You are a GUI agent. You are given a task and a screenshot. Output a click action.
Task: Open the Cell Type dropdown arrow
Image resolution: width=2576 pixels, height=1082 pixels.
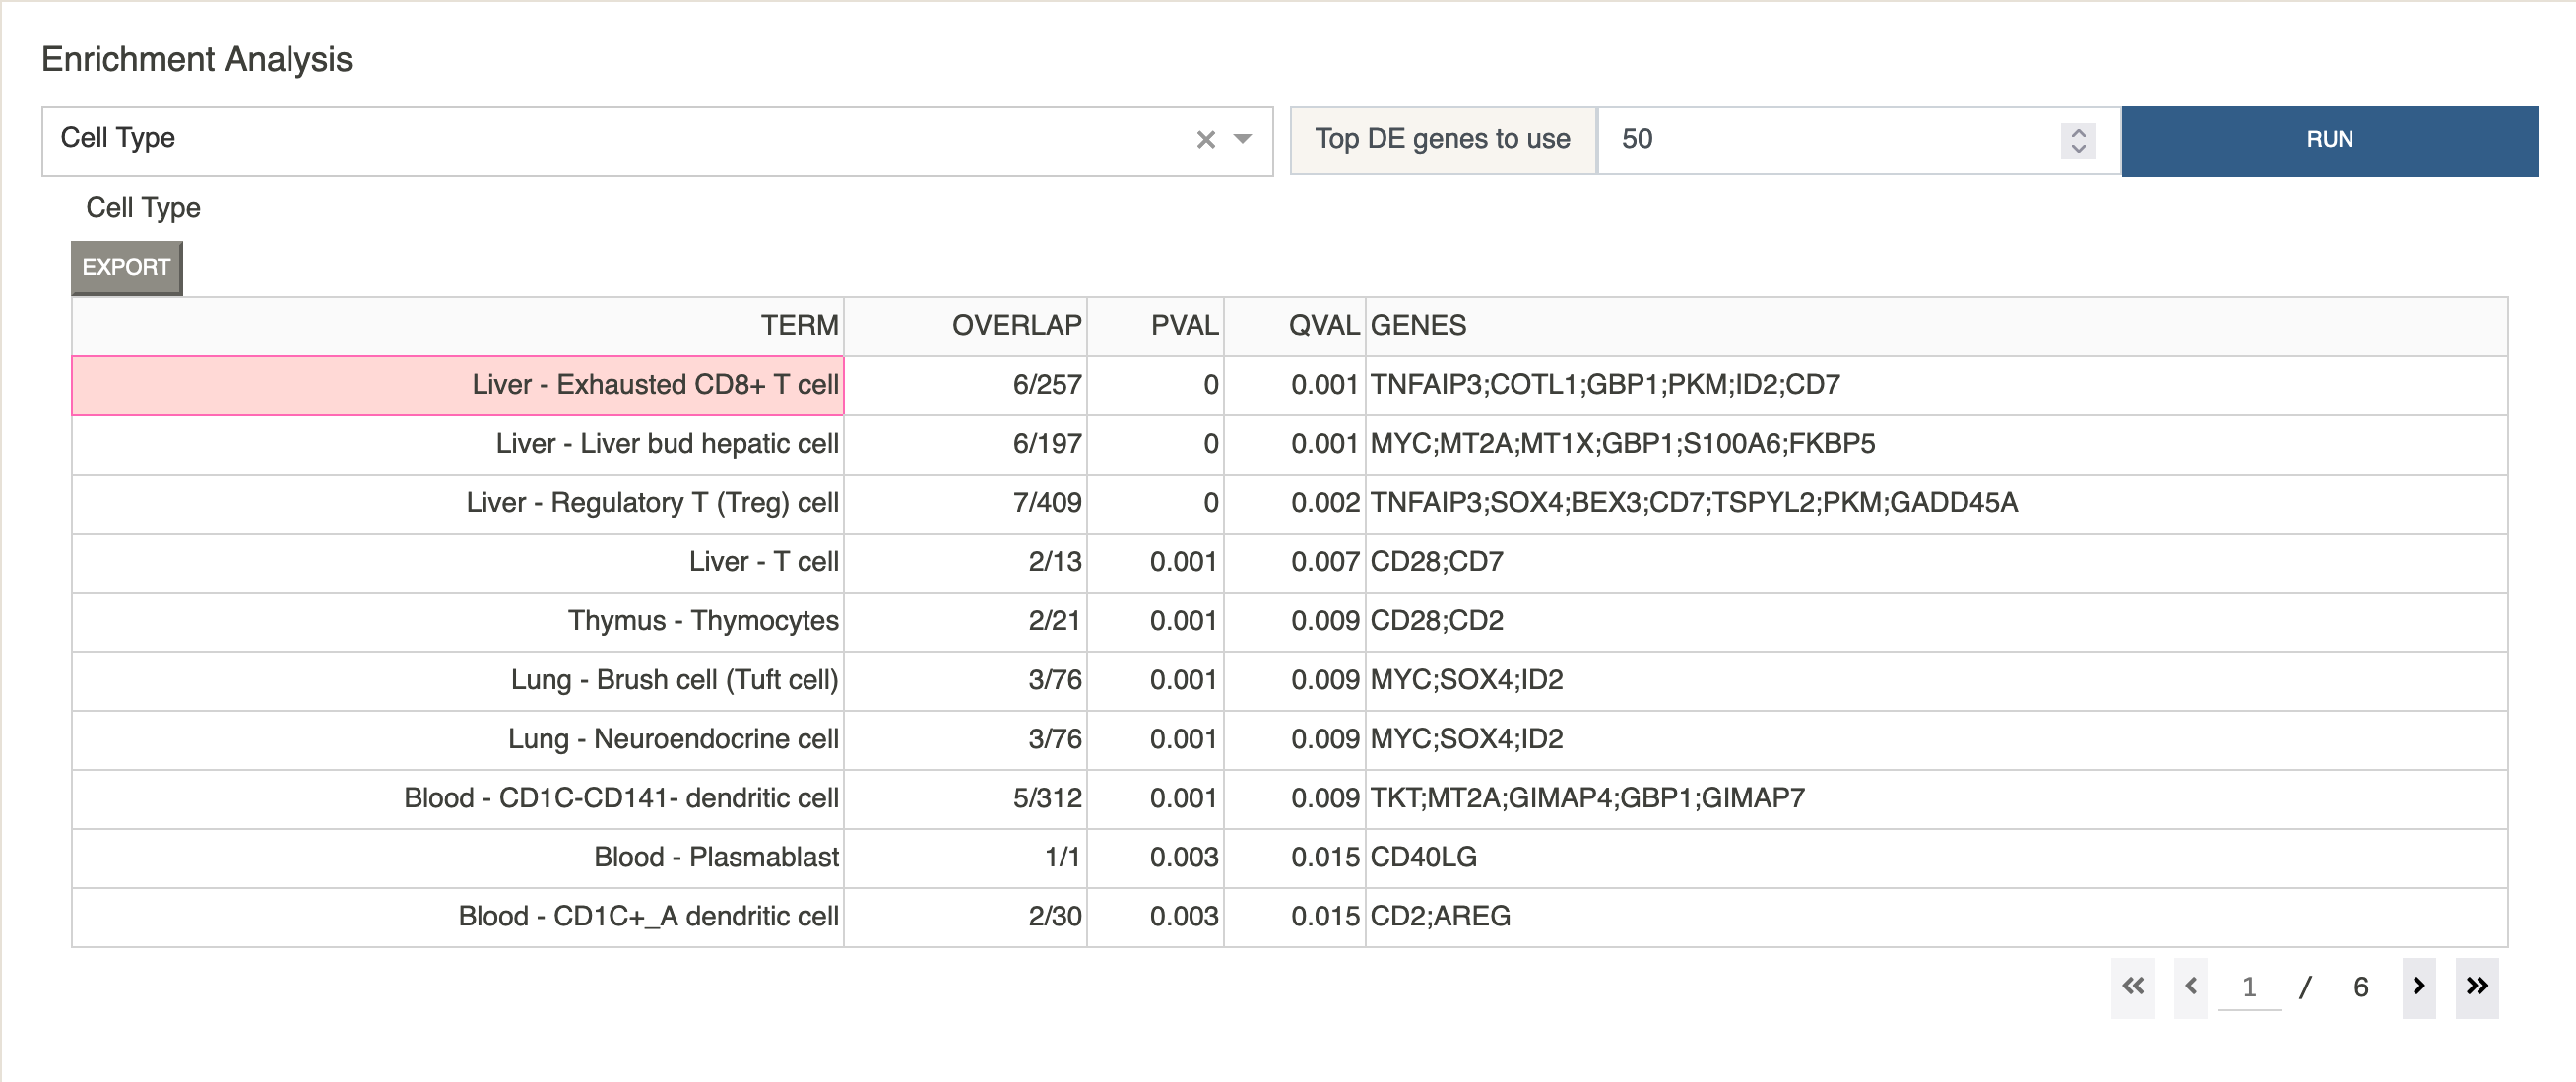point(1242,140)
